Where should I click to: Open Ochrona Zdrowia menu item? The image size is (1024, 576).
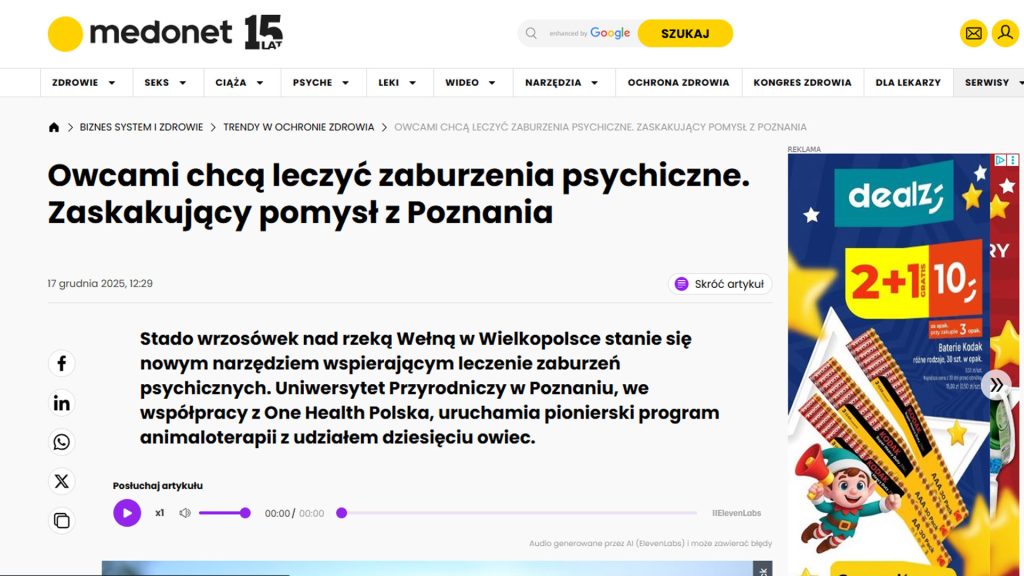pyautogui.click(x=678, y=82)
